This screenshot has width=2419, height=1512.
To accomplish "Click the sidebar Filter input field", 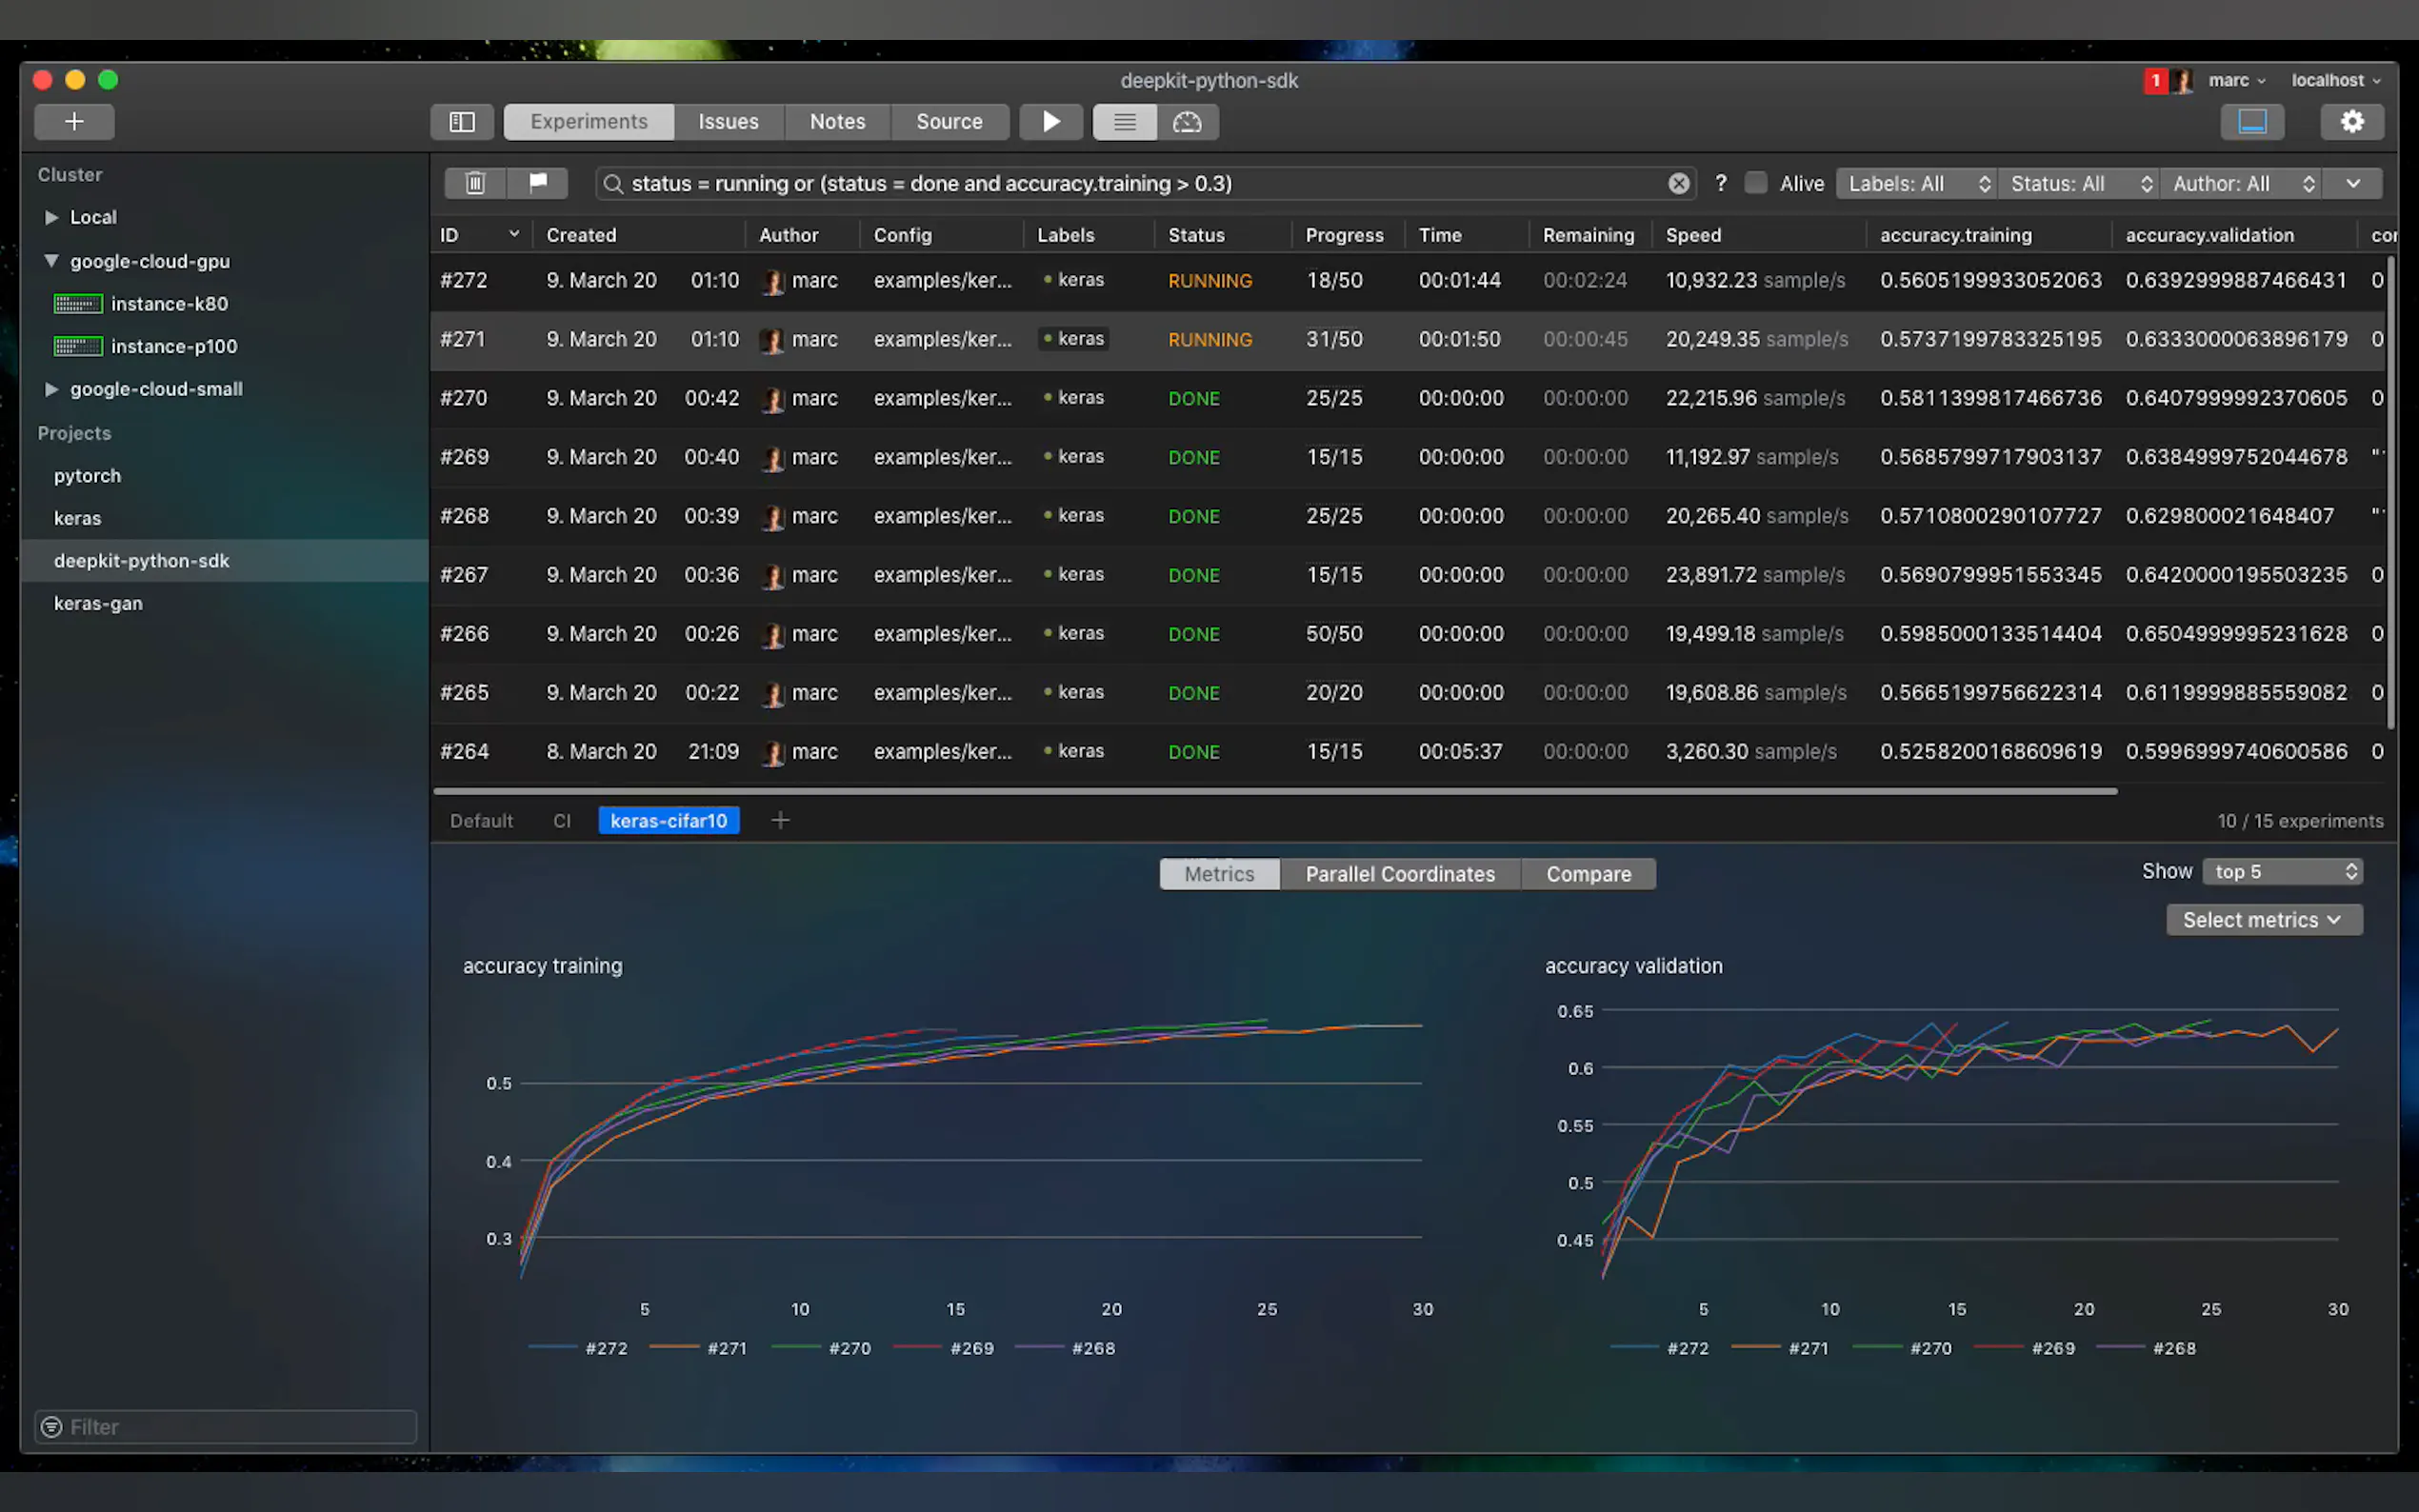I will pos(226,1427).
